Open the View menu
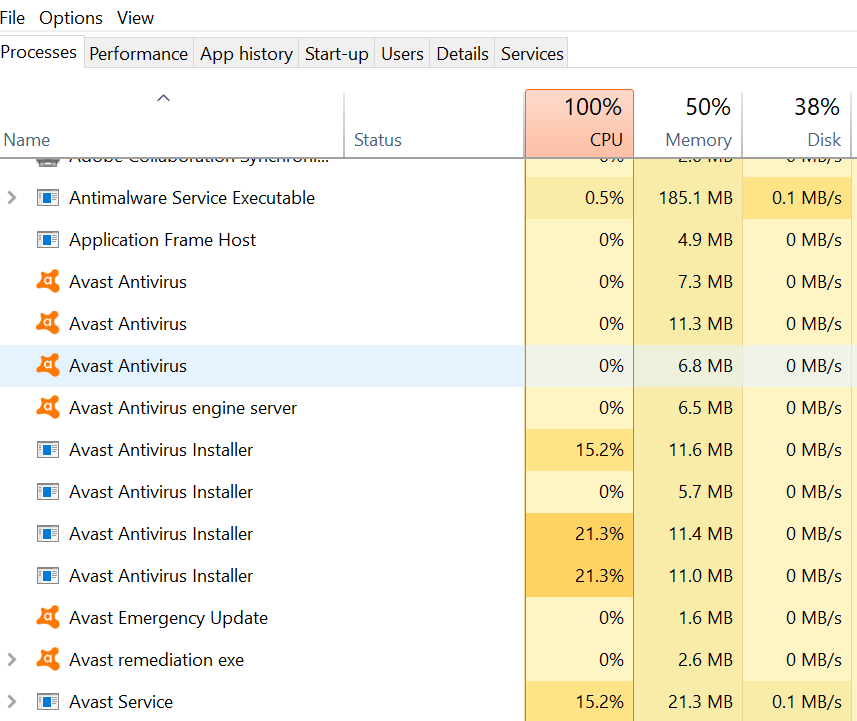The height and width of the screenshot is (721, 857). 135,18
